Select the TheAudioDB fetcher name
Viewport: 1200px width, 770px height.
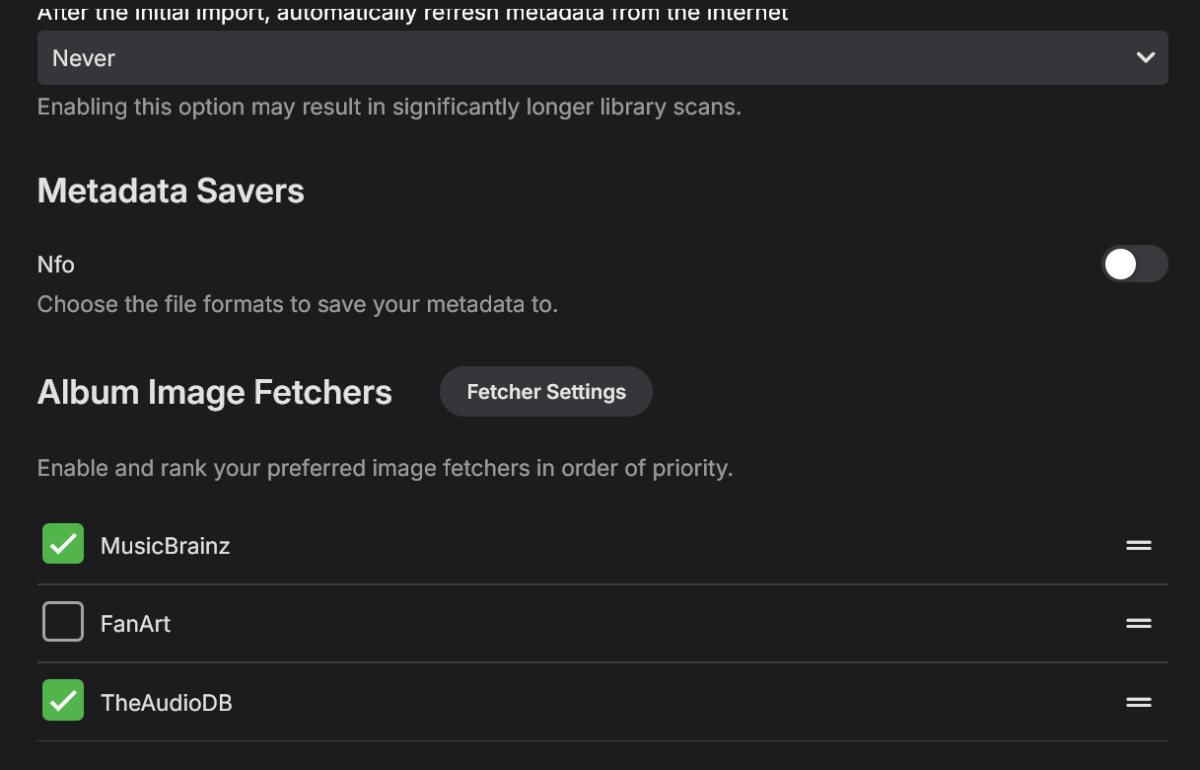166,703
